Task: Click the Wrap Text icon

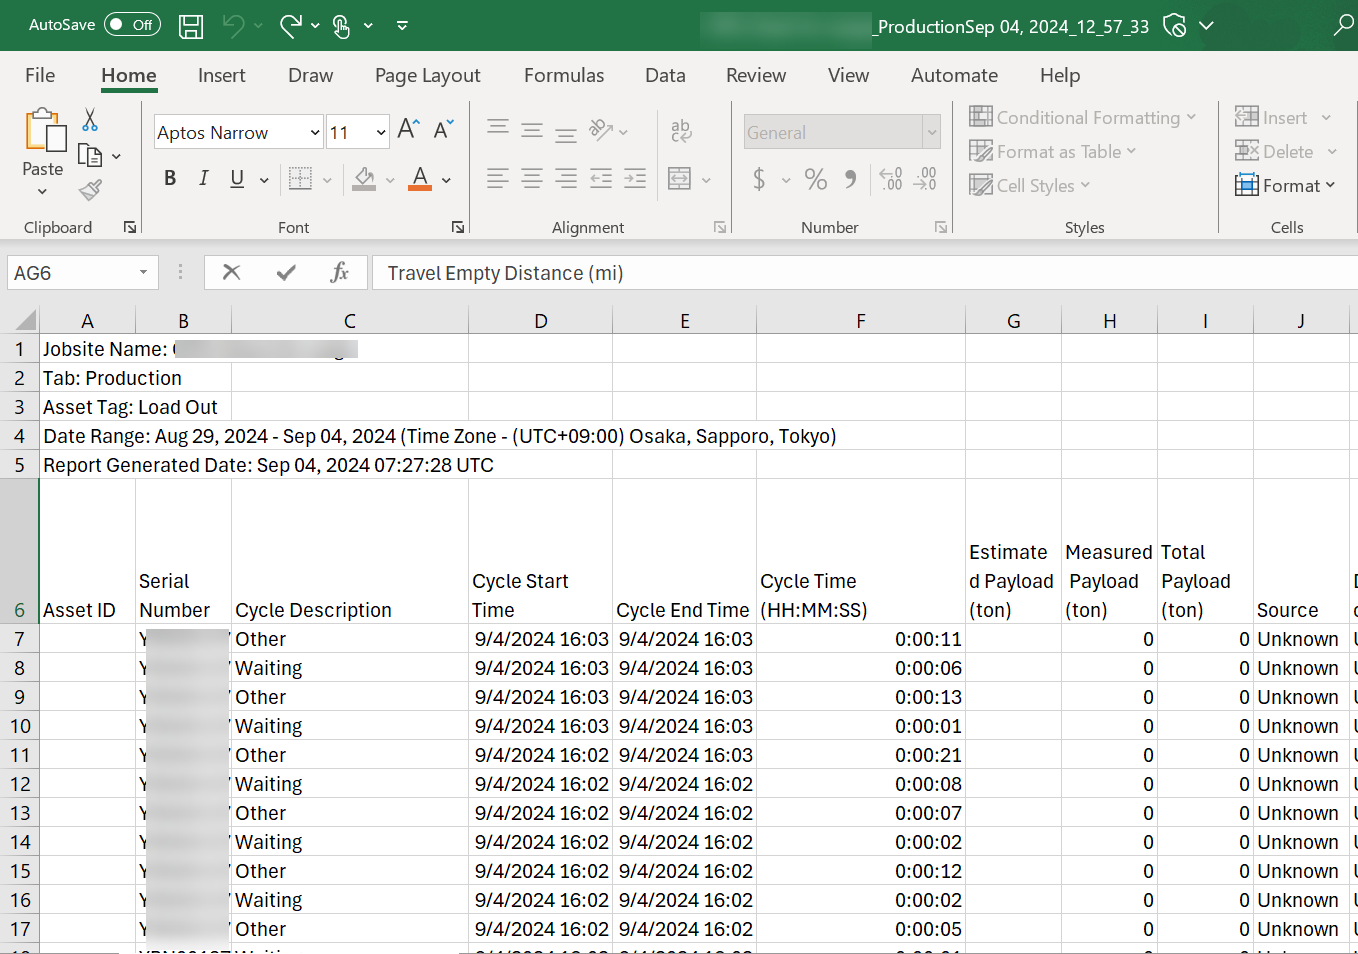Action: point(681,130)
